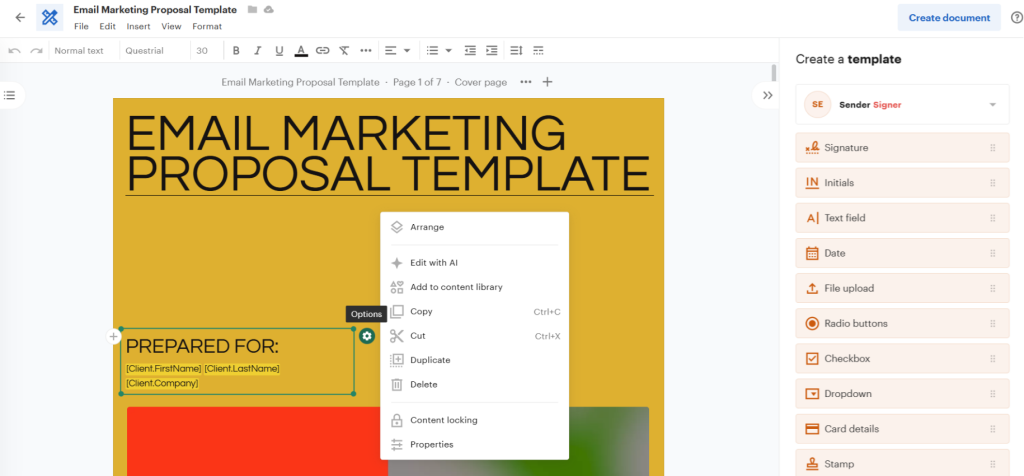1024x476 pixels.
Task: Choose Content locking in the menu
Action: [x=443, y=420]
